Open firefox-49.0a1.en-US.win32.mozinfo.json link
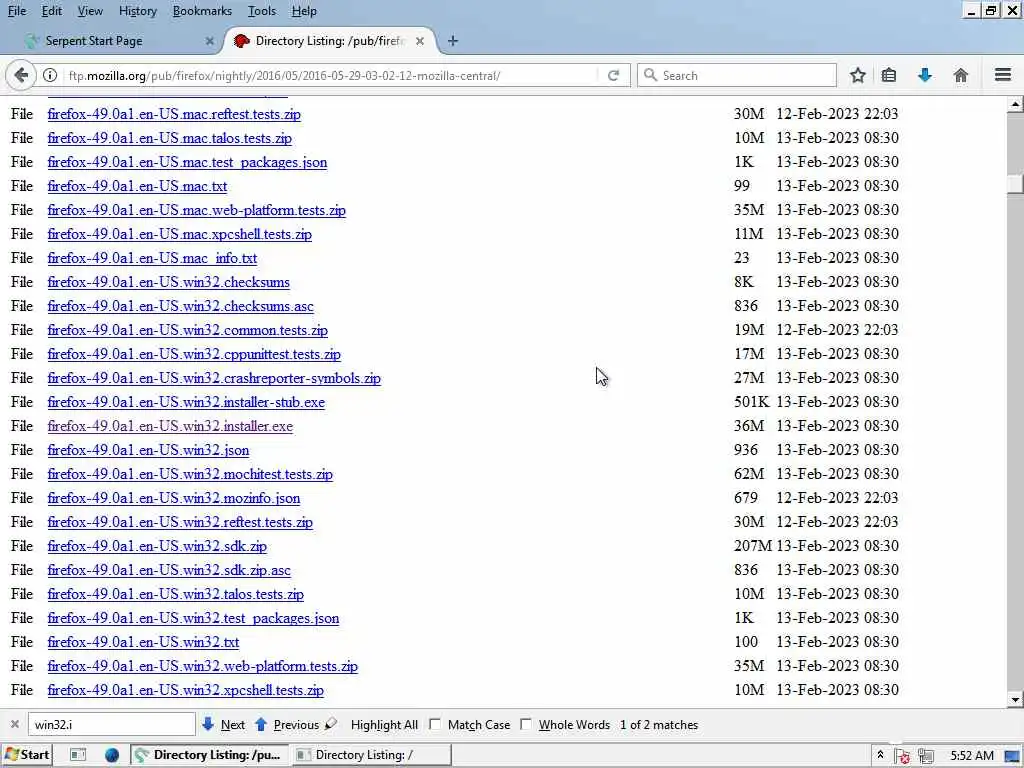Viewport: 1024px width, 768px height. point(174,498)
